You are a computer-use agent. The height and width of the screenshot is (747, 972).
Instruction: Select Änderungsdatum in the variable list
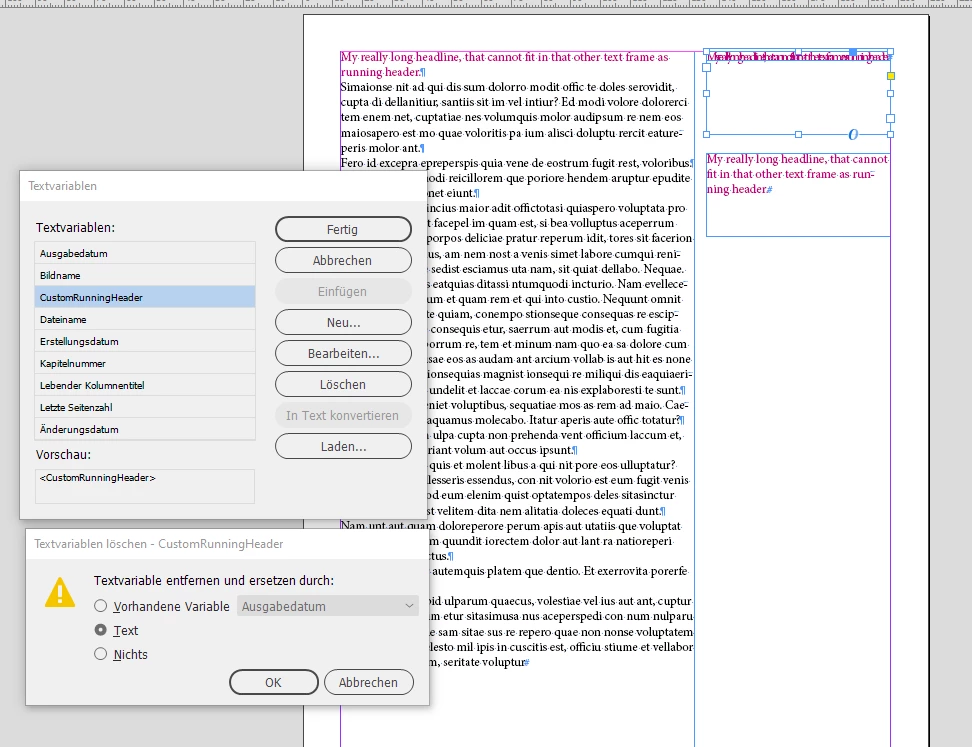tap(145, 430)
